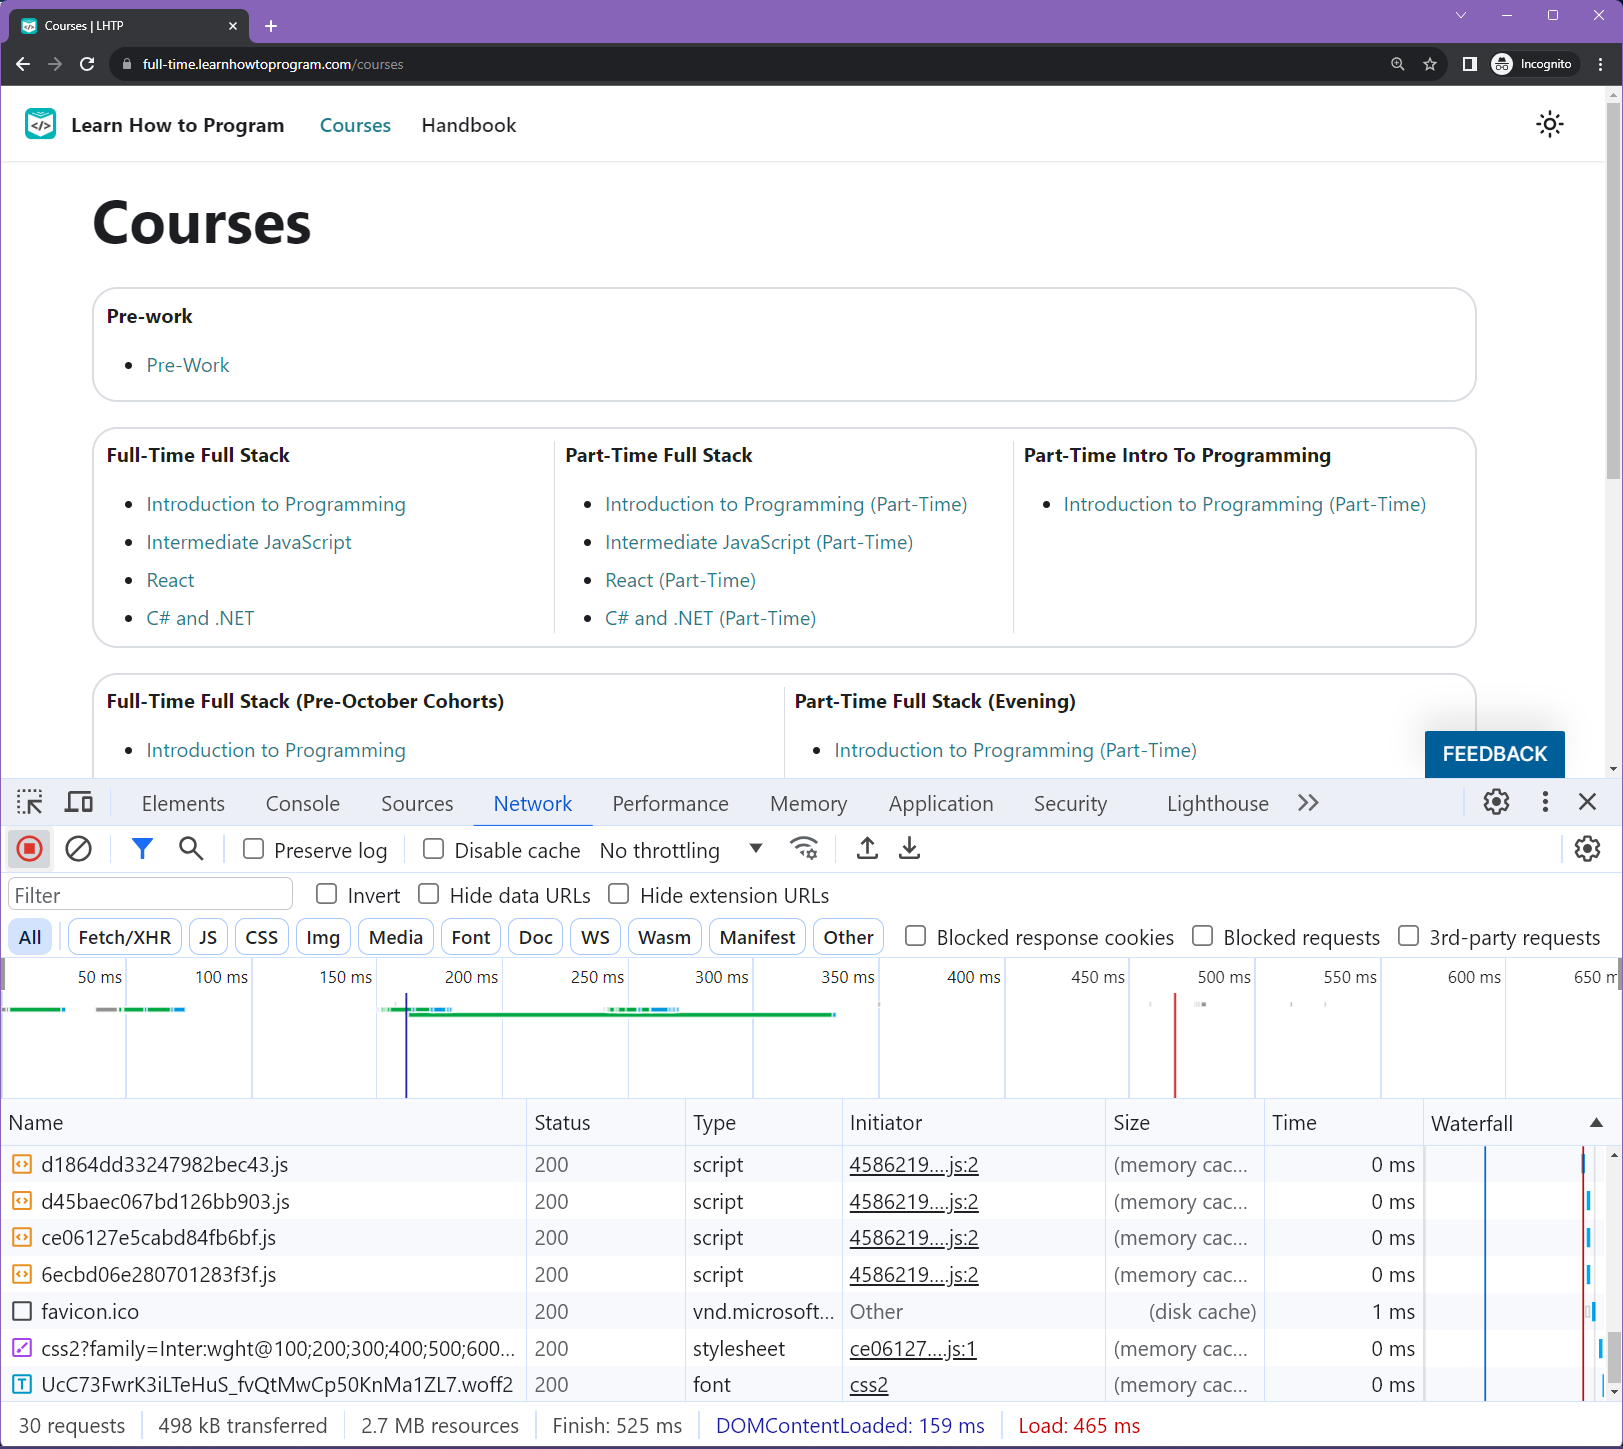Viewport: 1623px width, 1449px height.
Task: Check Hide extension URLs
Action: [x=619, y=894]
